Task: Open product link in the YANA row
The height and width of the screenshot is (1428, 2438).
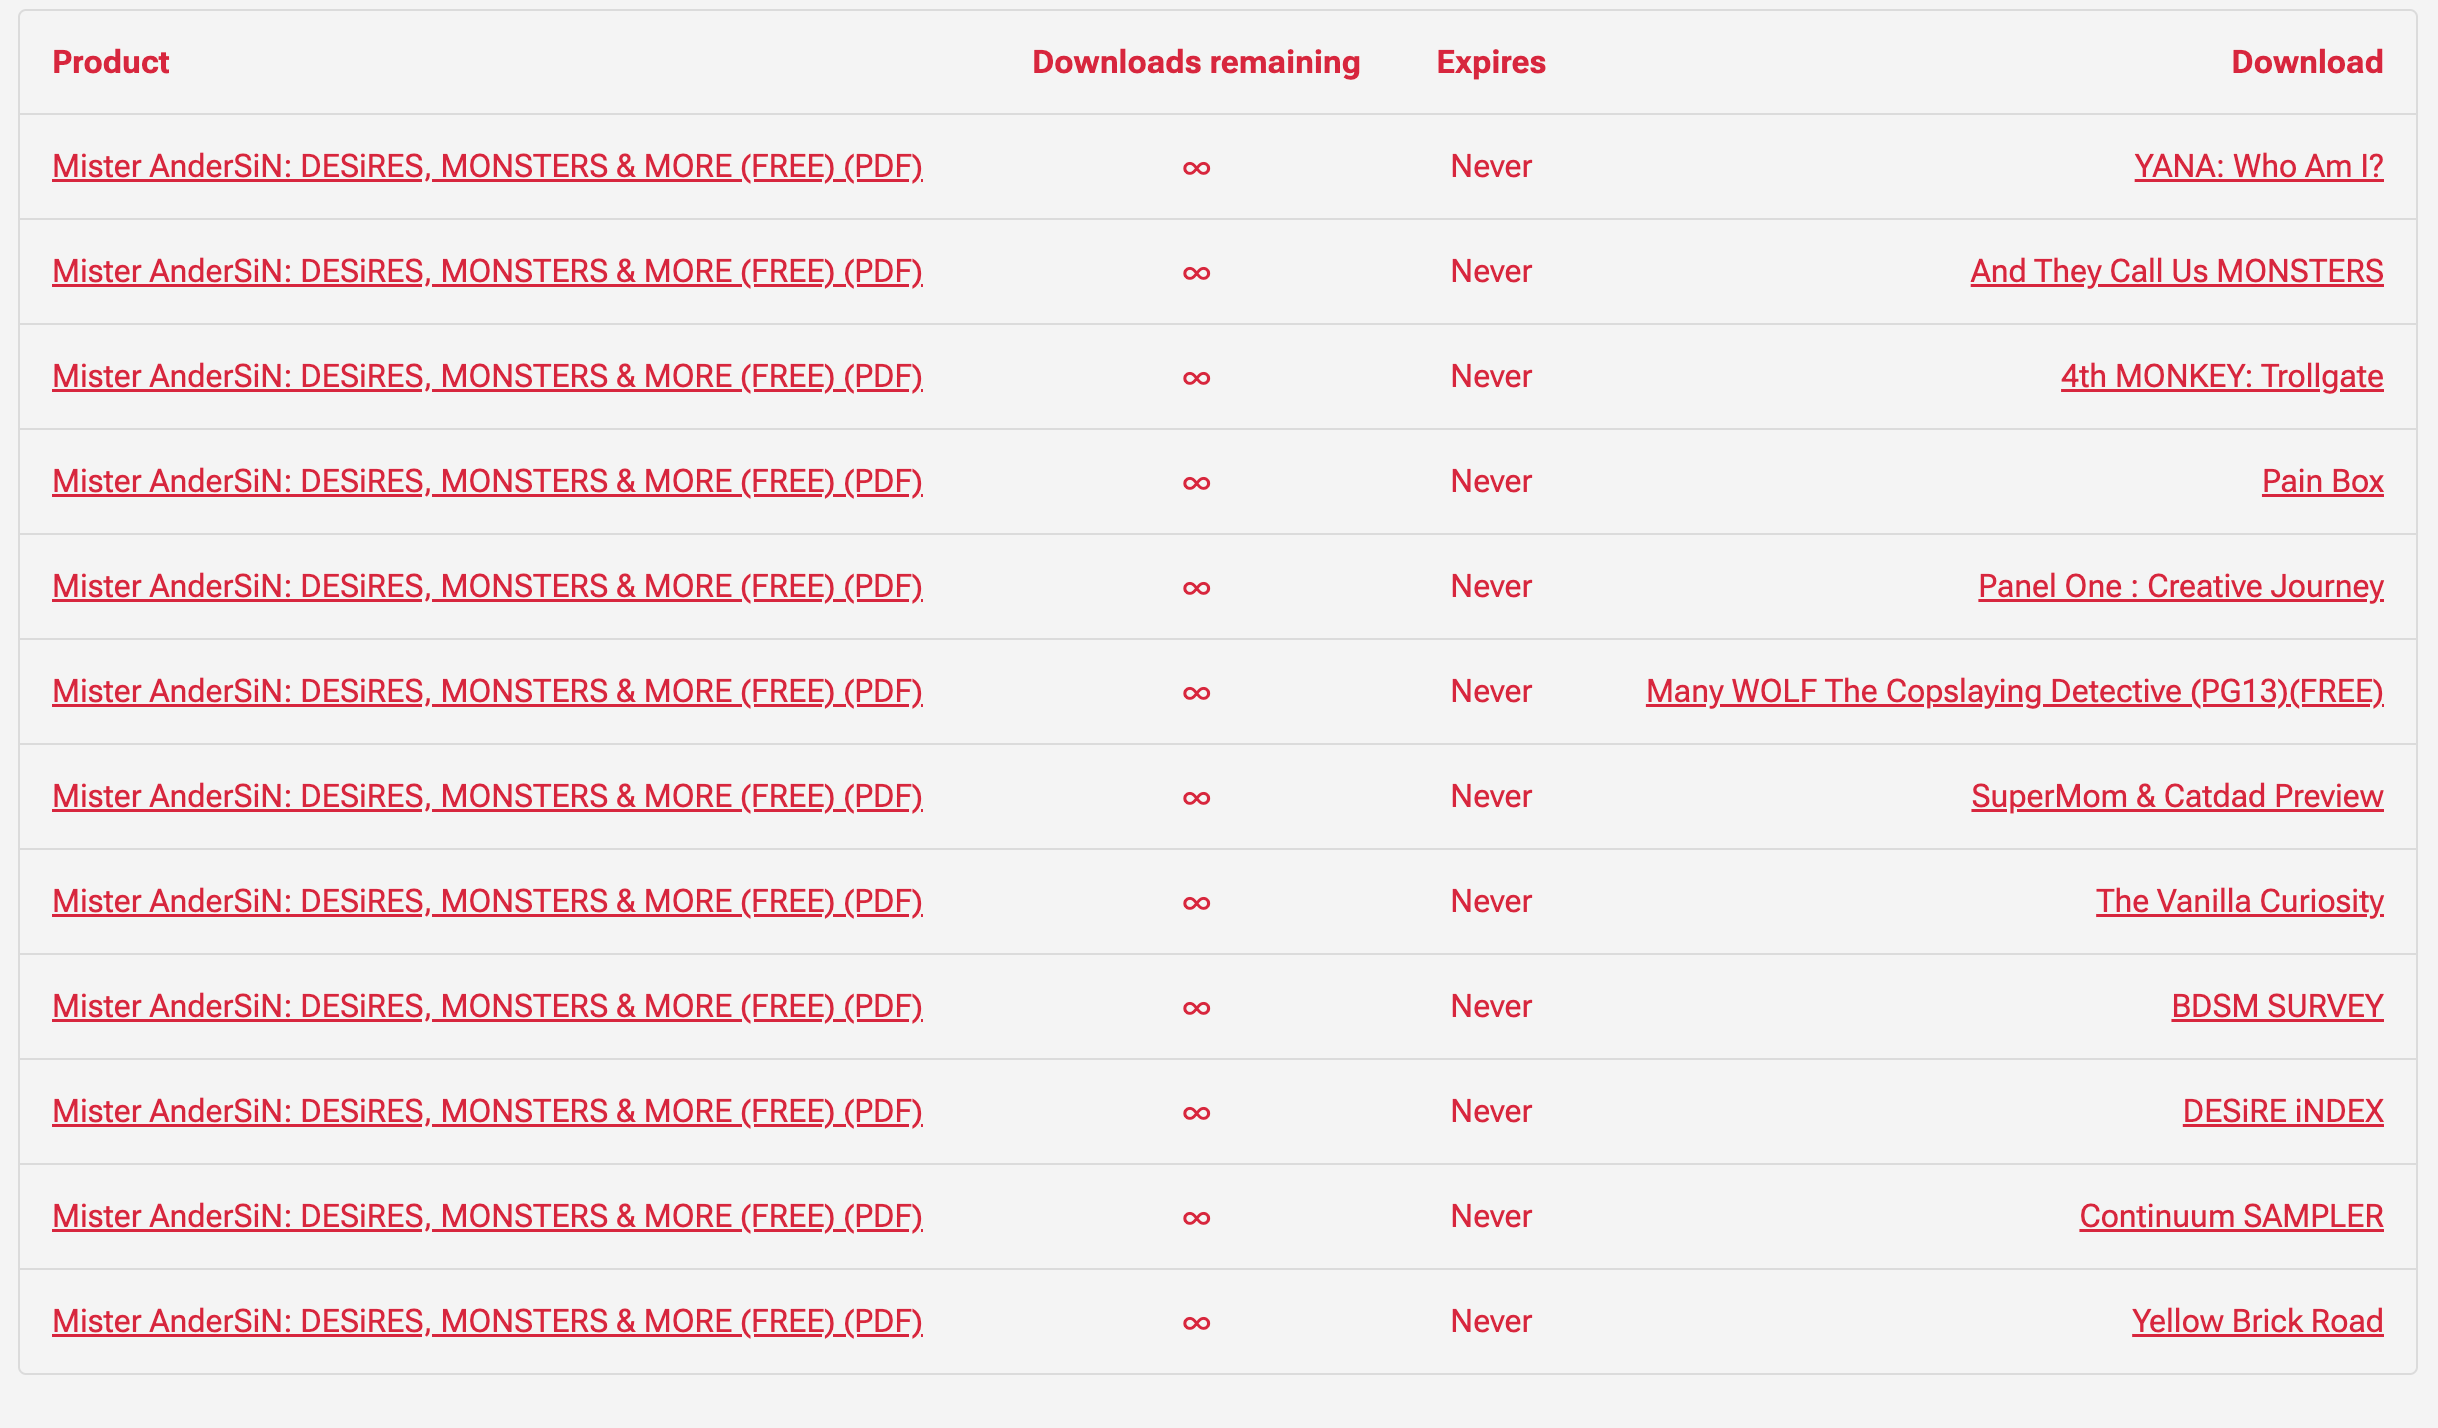Action: (487, 166)
